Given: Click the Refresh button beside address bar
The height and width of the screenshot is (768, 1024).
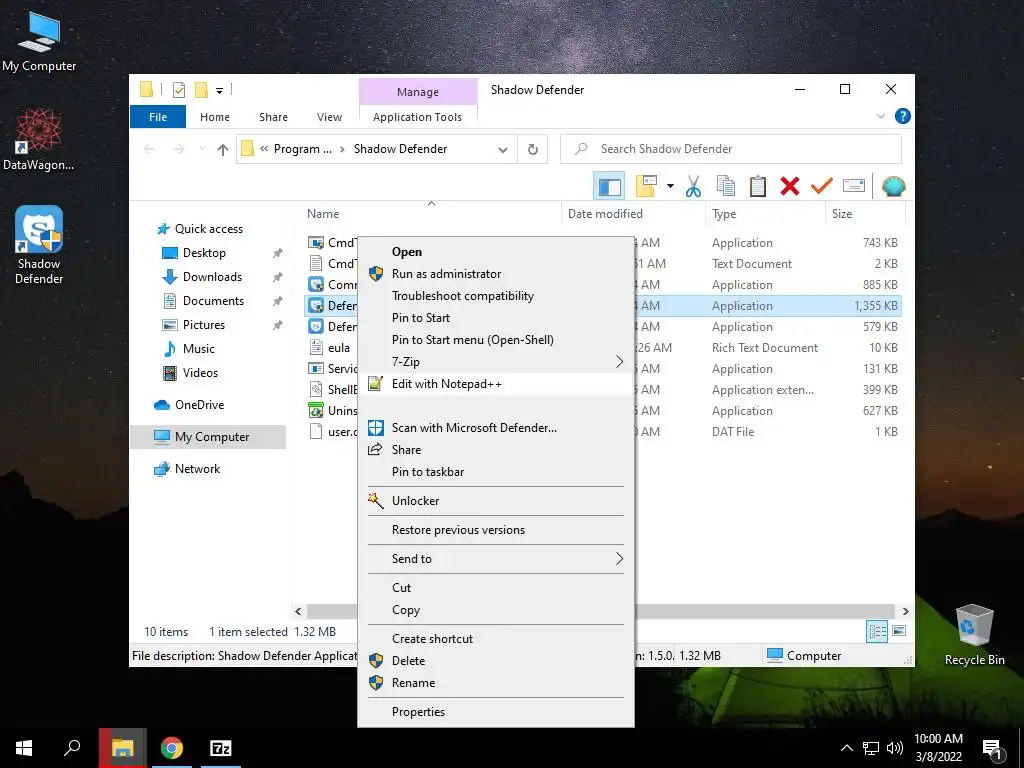Looking at the screenshot, I should 533,150.
